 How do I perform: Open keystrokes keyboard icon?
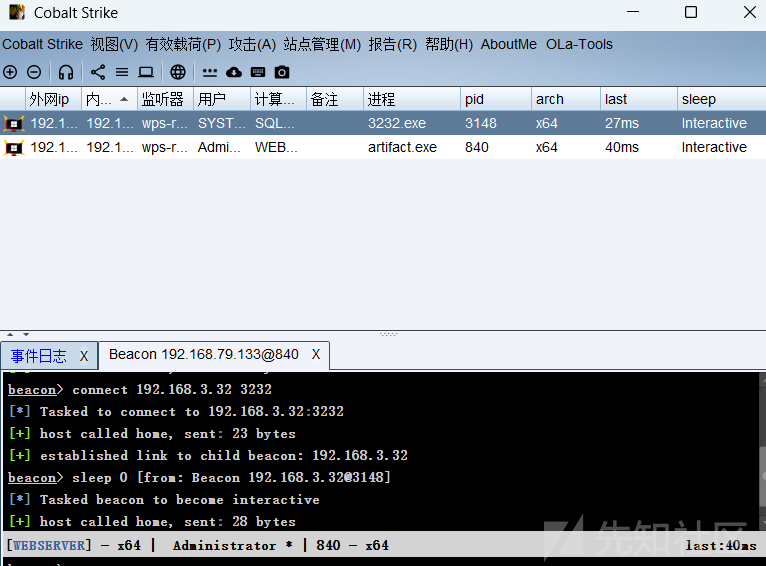(258, 72)
